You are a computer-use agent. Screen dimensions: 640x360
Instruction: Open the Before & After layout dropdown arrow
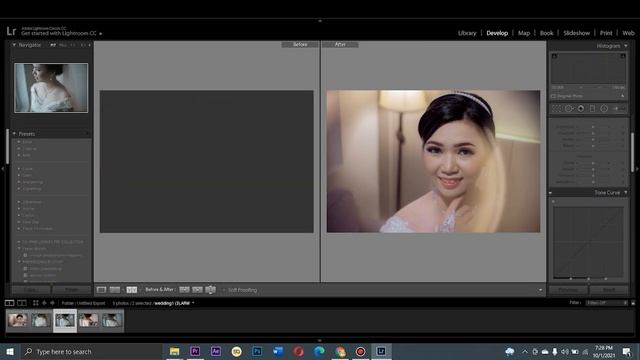140,290
